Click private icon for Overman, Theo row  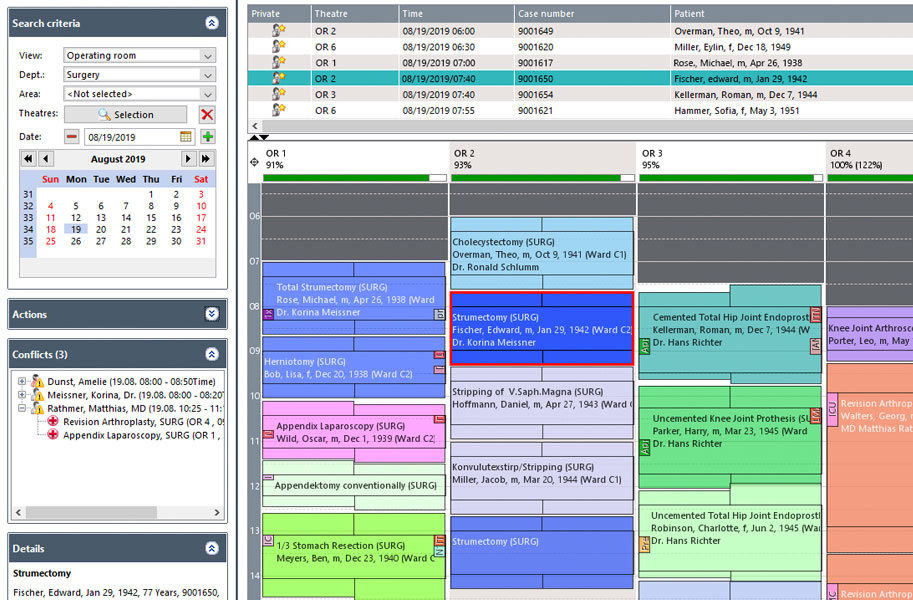[279, 31]
